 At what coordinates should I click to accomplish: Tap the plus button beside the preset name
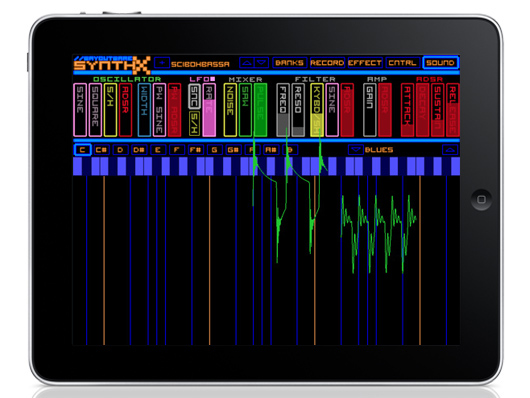[x=162, y=63]
